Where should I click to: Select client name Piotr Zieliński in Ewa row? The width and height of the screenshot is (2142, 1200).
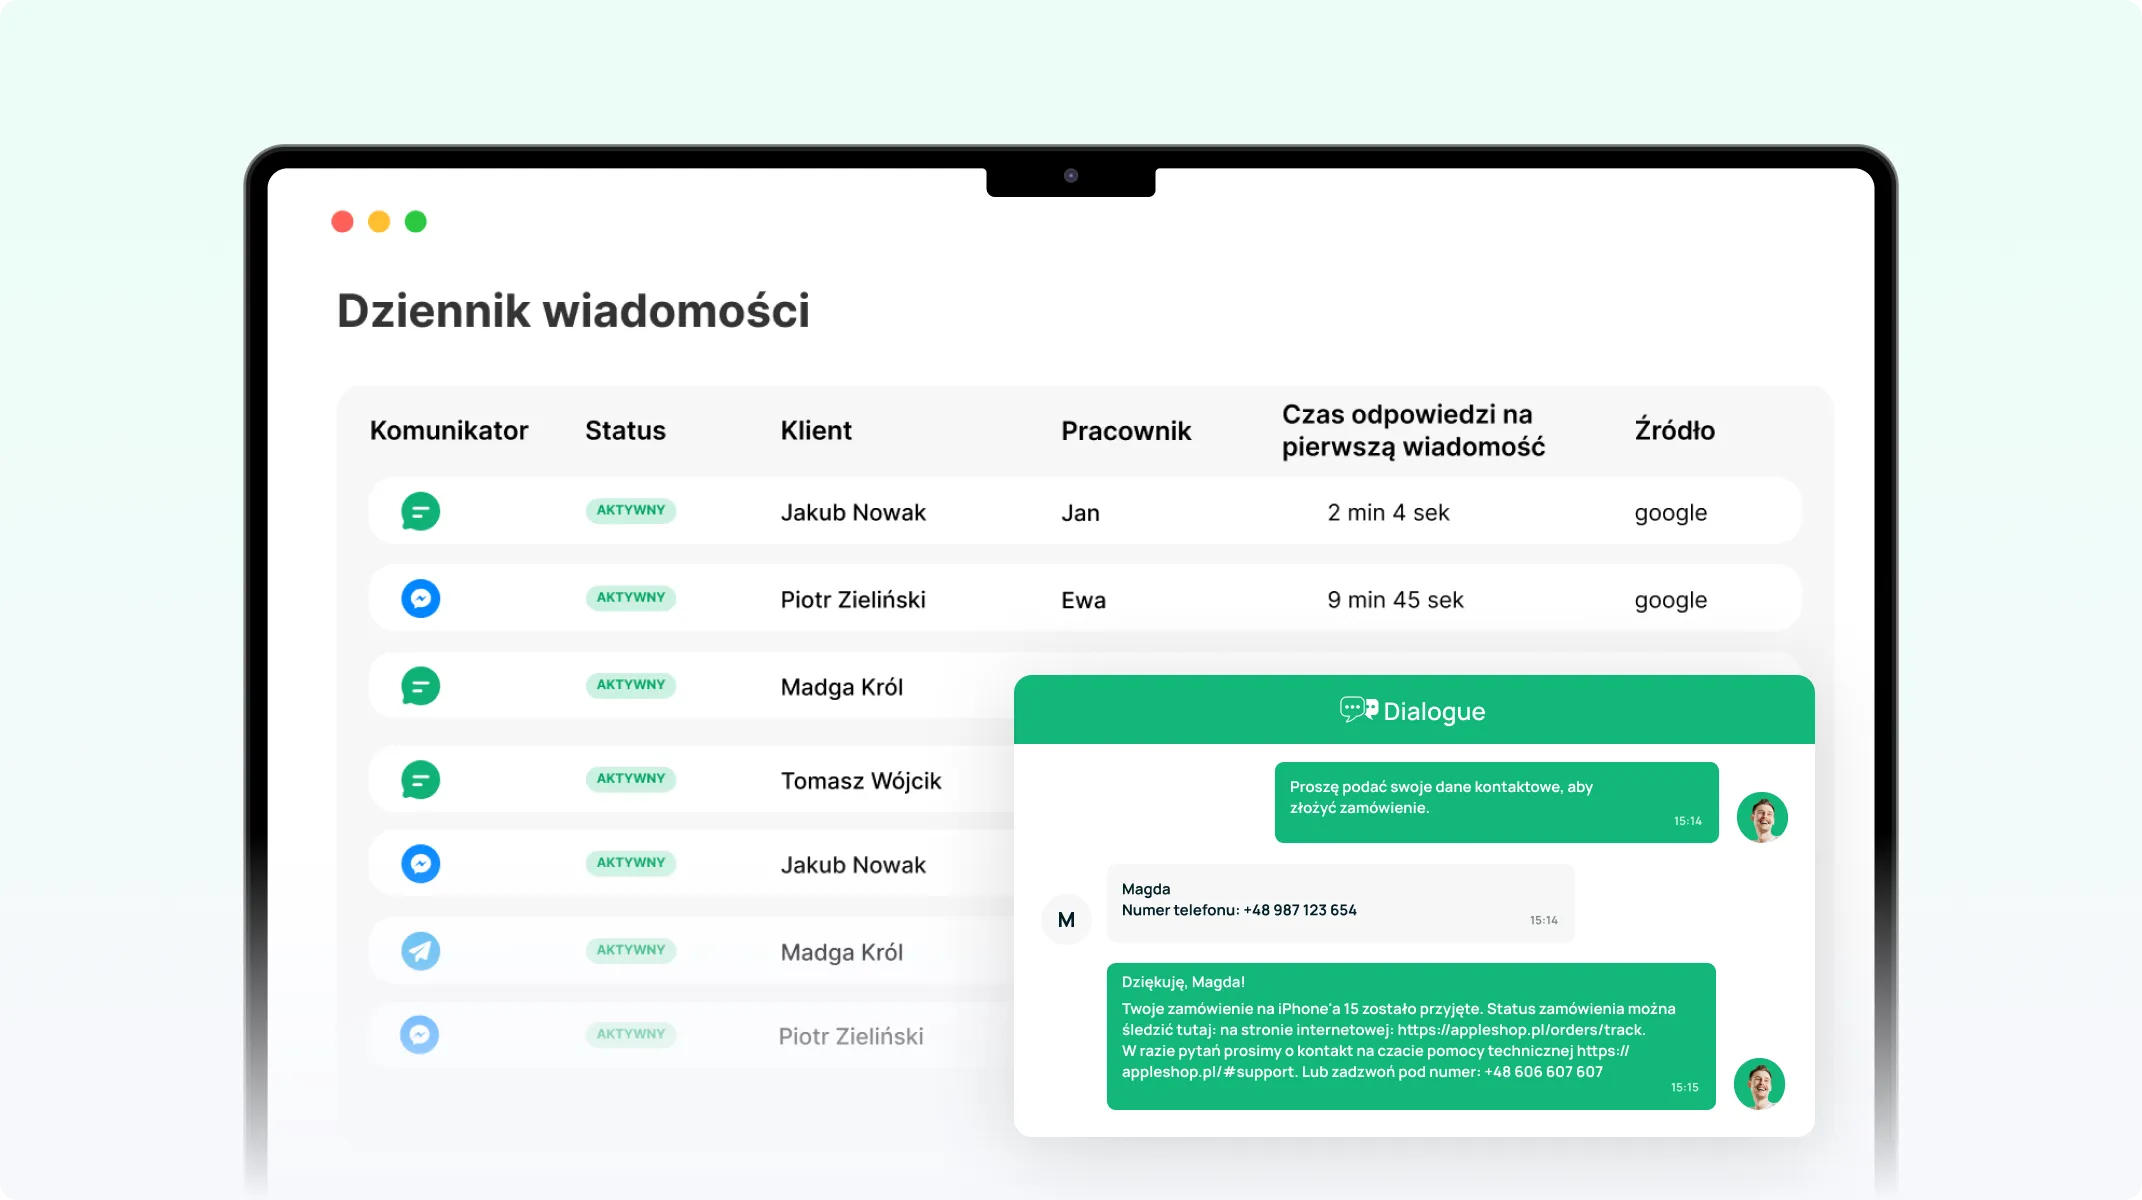[852, 599]
